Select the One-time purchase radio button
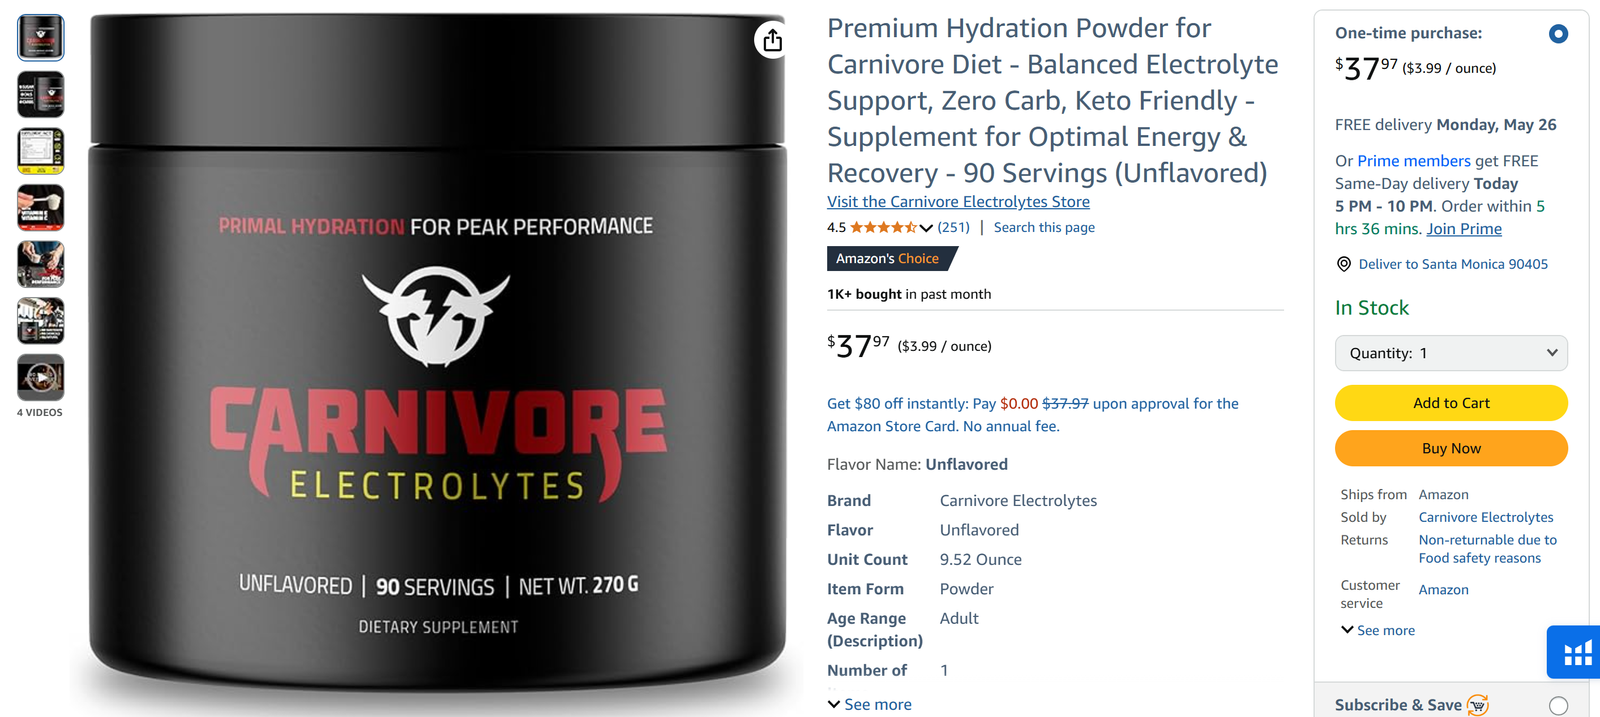The image size is (1600, 717). [1558, 34]
